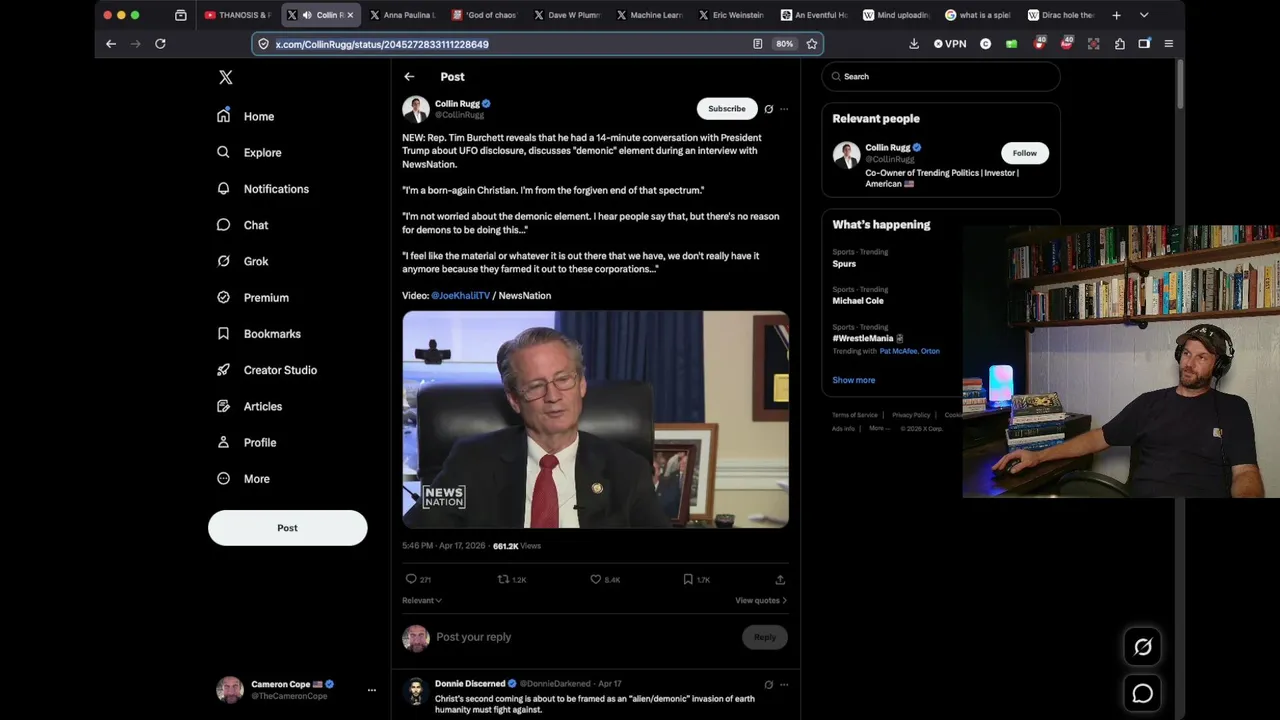1280x720 pixels.
Task: Click the address bar URL
Action: [x=382, y=44]
